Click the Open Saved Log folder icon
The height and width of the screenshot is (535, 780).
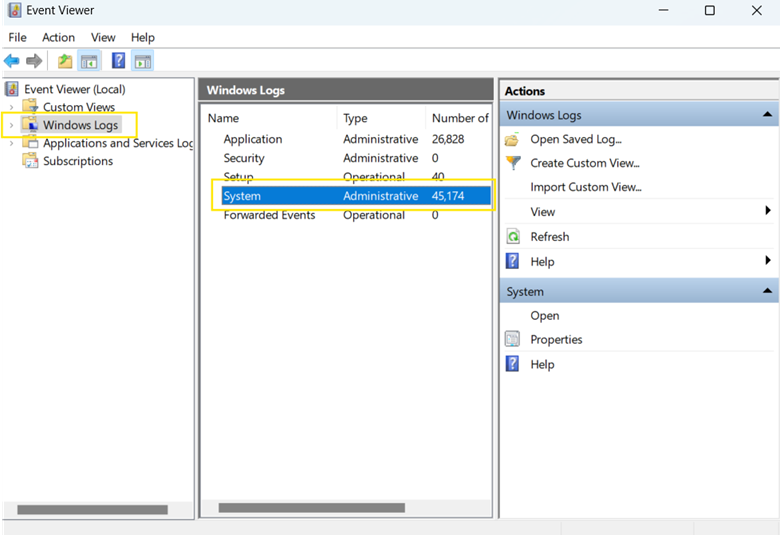[513, 139]
